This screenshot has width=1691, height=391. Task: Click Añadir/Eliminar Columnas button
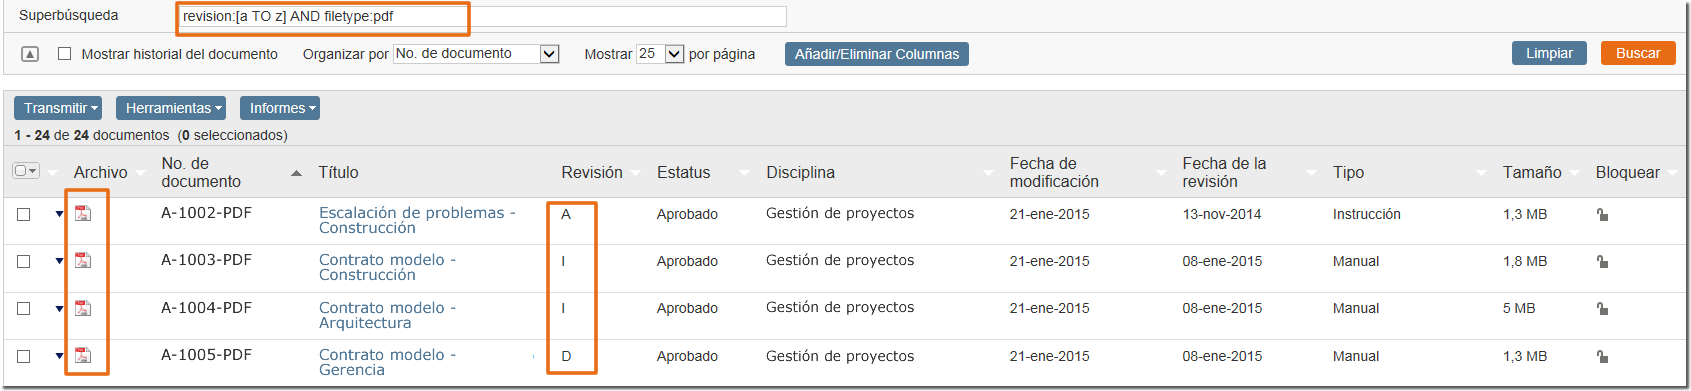877,54
